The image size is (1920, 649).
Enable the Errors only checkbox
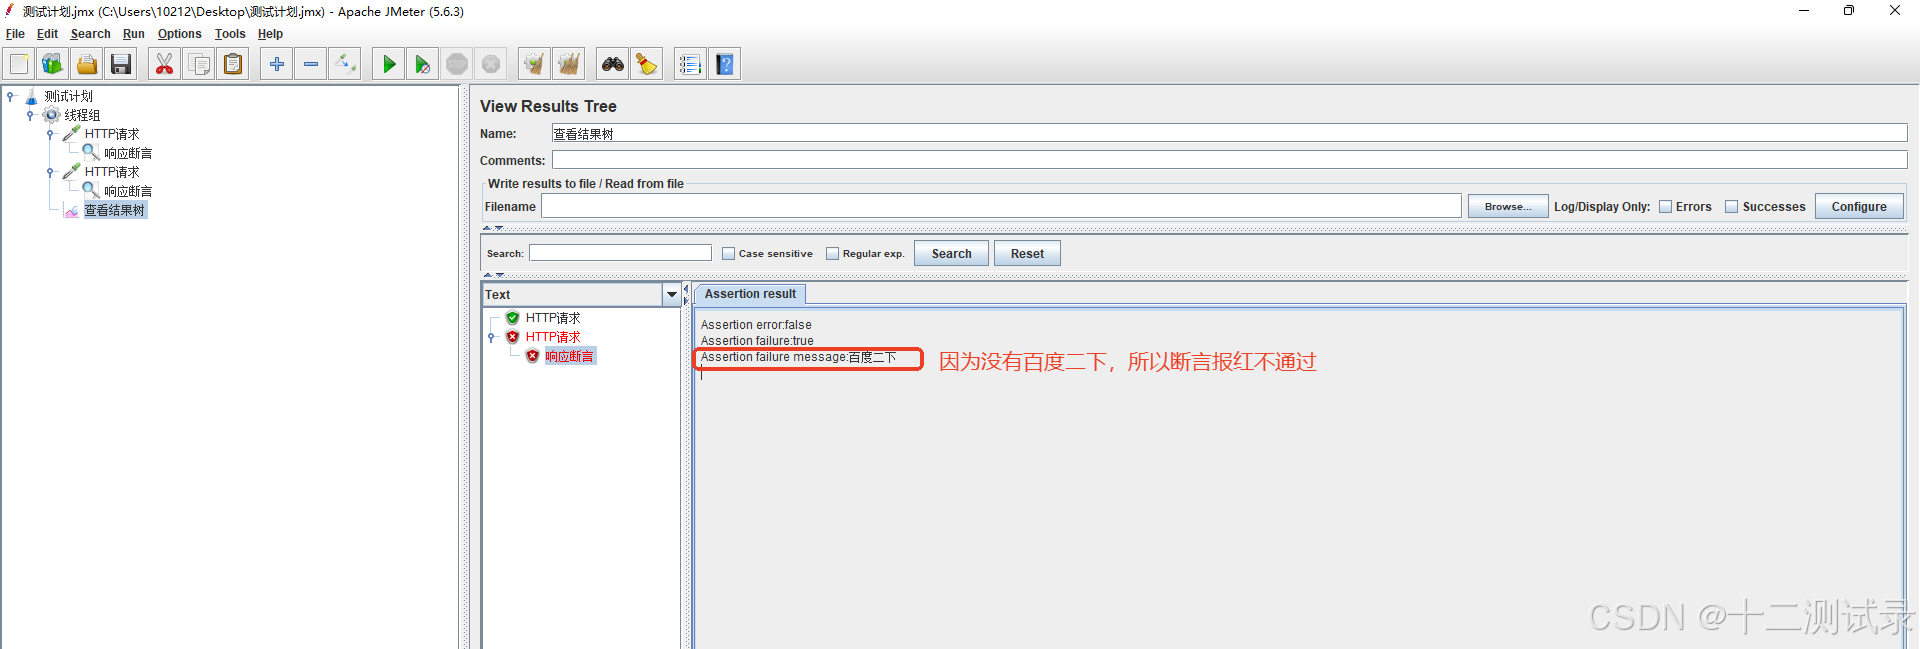(x=1666, y=207)
